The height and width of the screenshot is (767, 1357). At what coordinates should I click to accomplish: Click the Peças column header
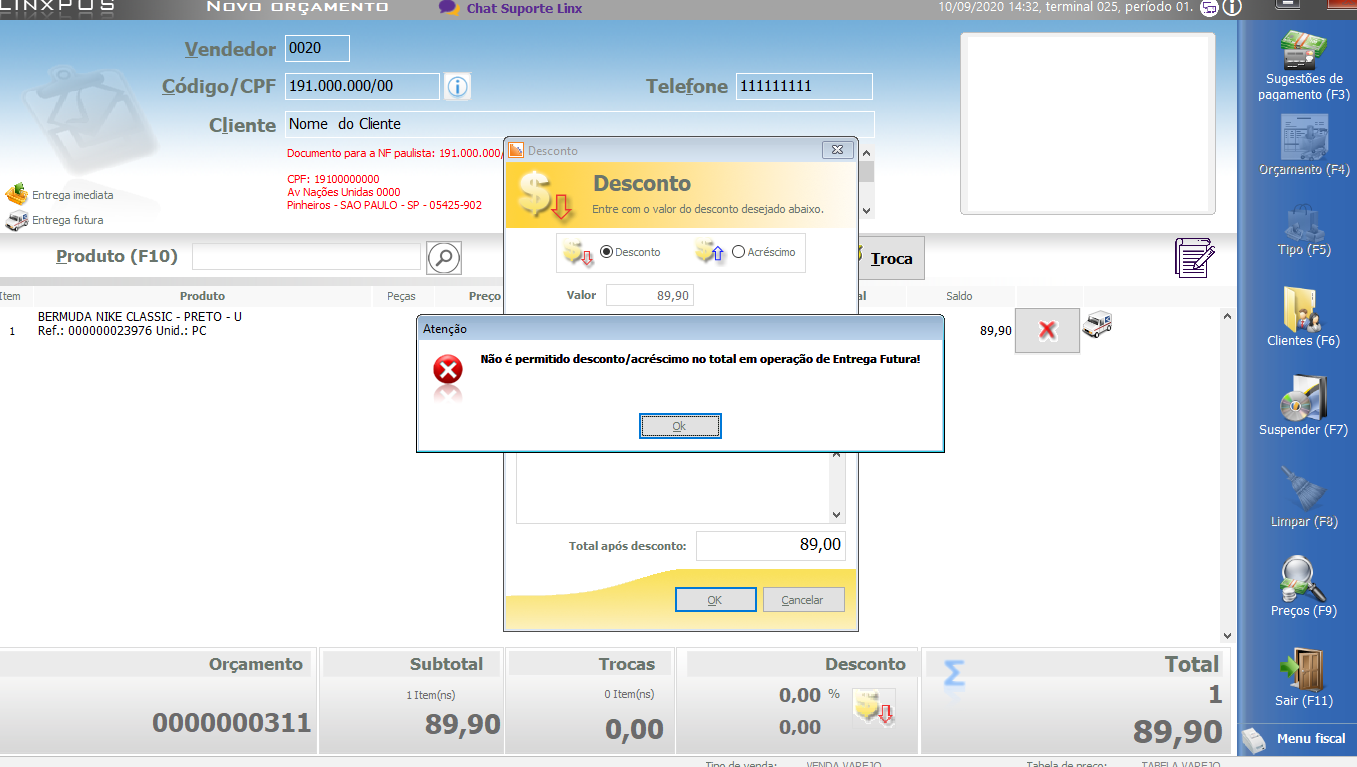pyautogui.click(x=401, y=296)
